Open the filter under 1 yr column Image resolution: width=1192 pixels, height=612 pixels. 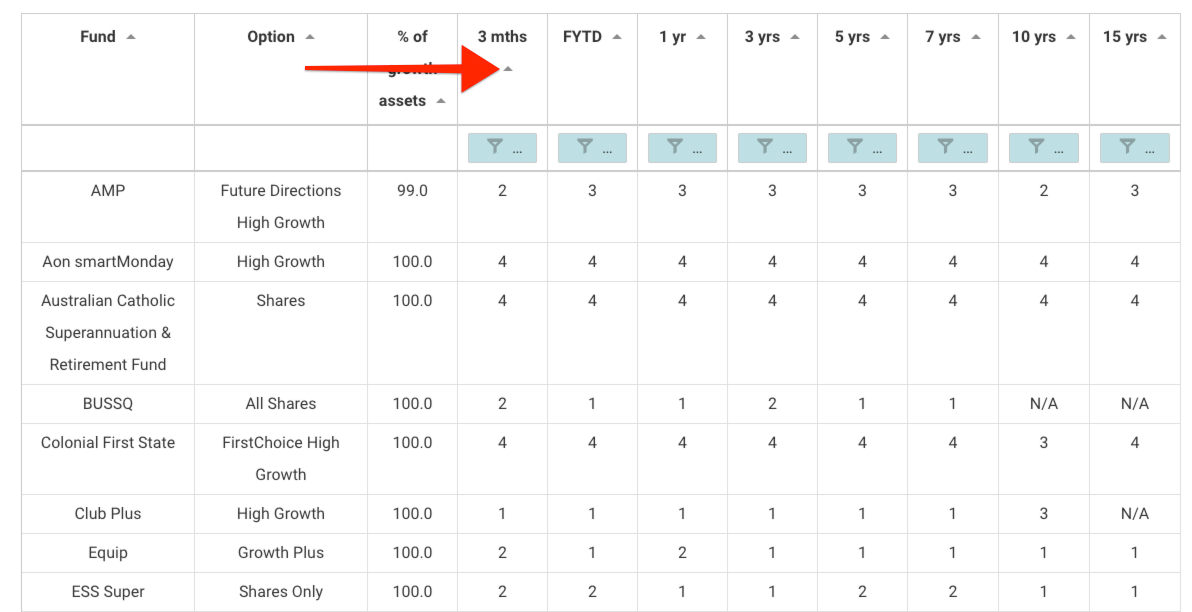pyautogui.click(x=682, y=147)
